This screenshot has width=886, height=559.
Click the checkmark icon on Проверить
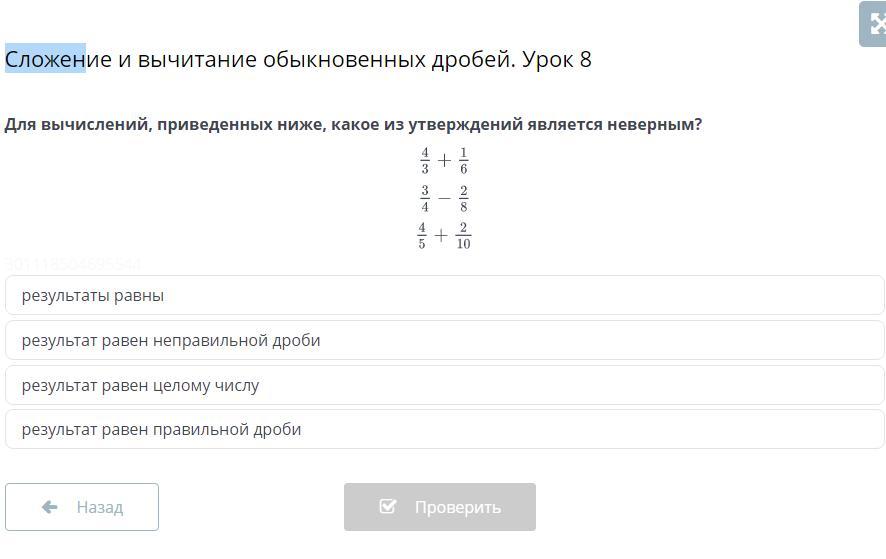click(388, 507)
